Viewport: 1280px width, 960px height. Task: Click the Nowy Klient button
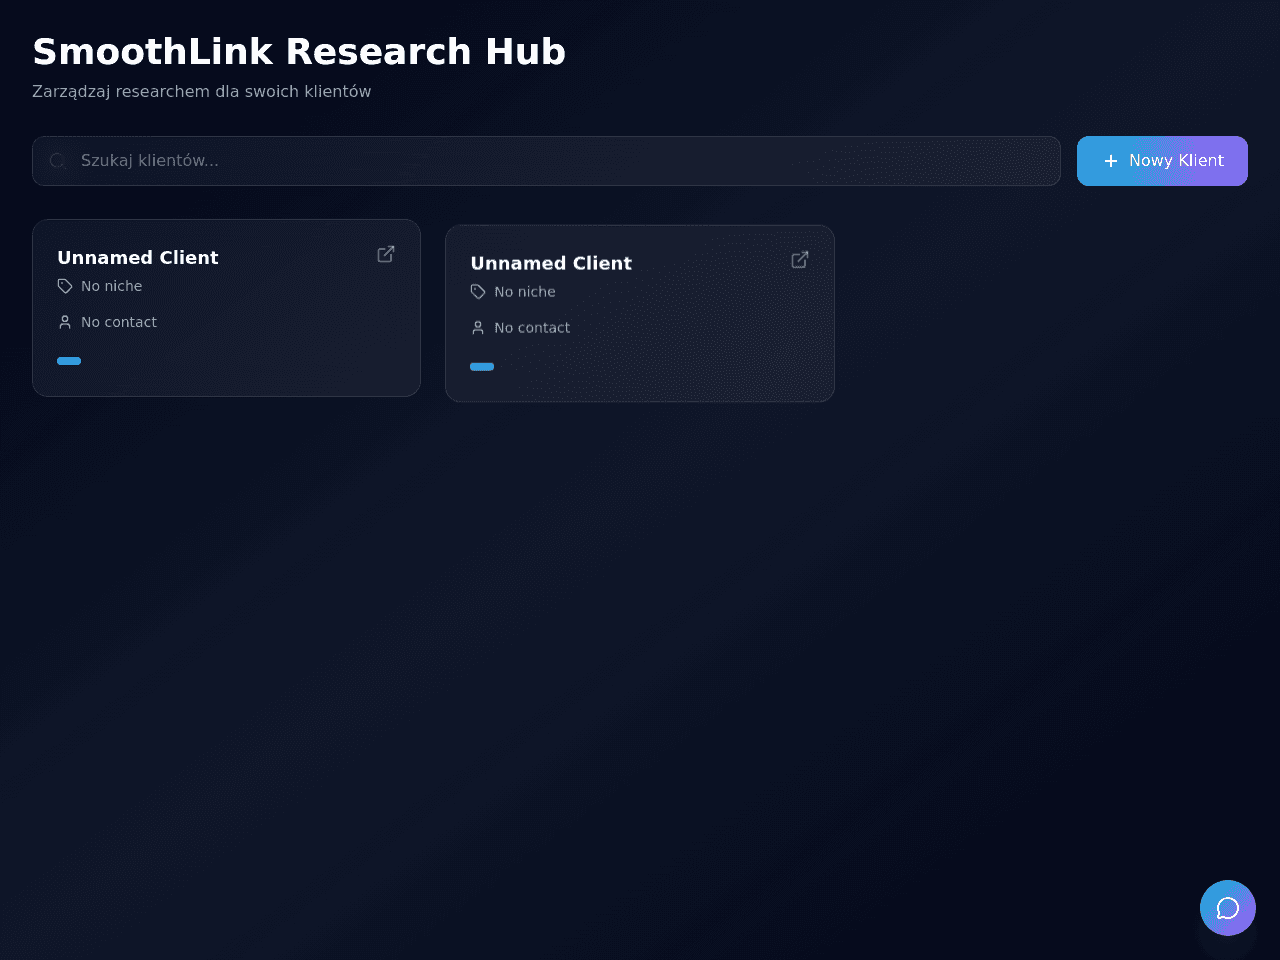(x=1162, y=161)
